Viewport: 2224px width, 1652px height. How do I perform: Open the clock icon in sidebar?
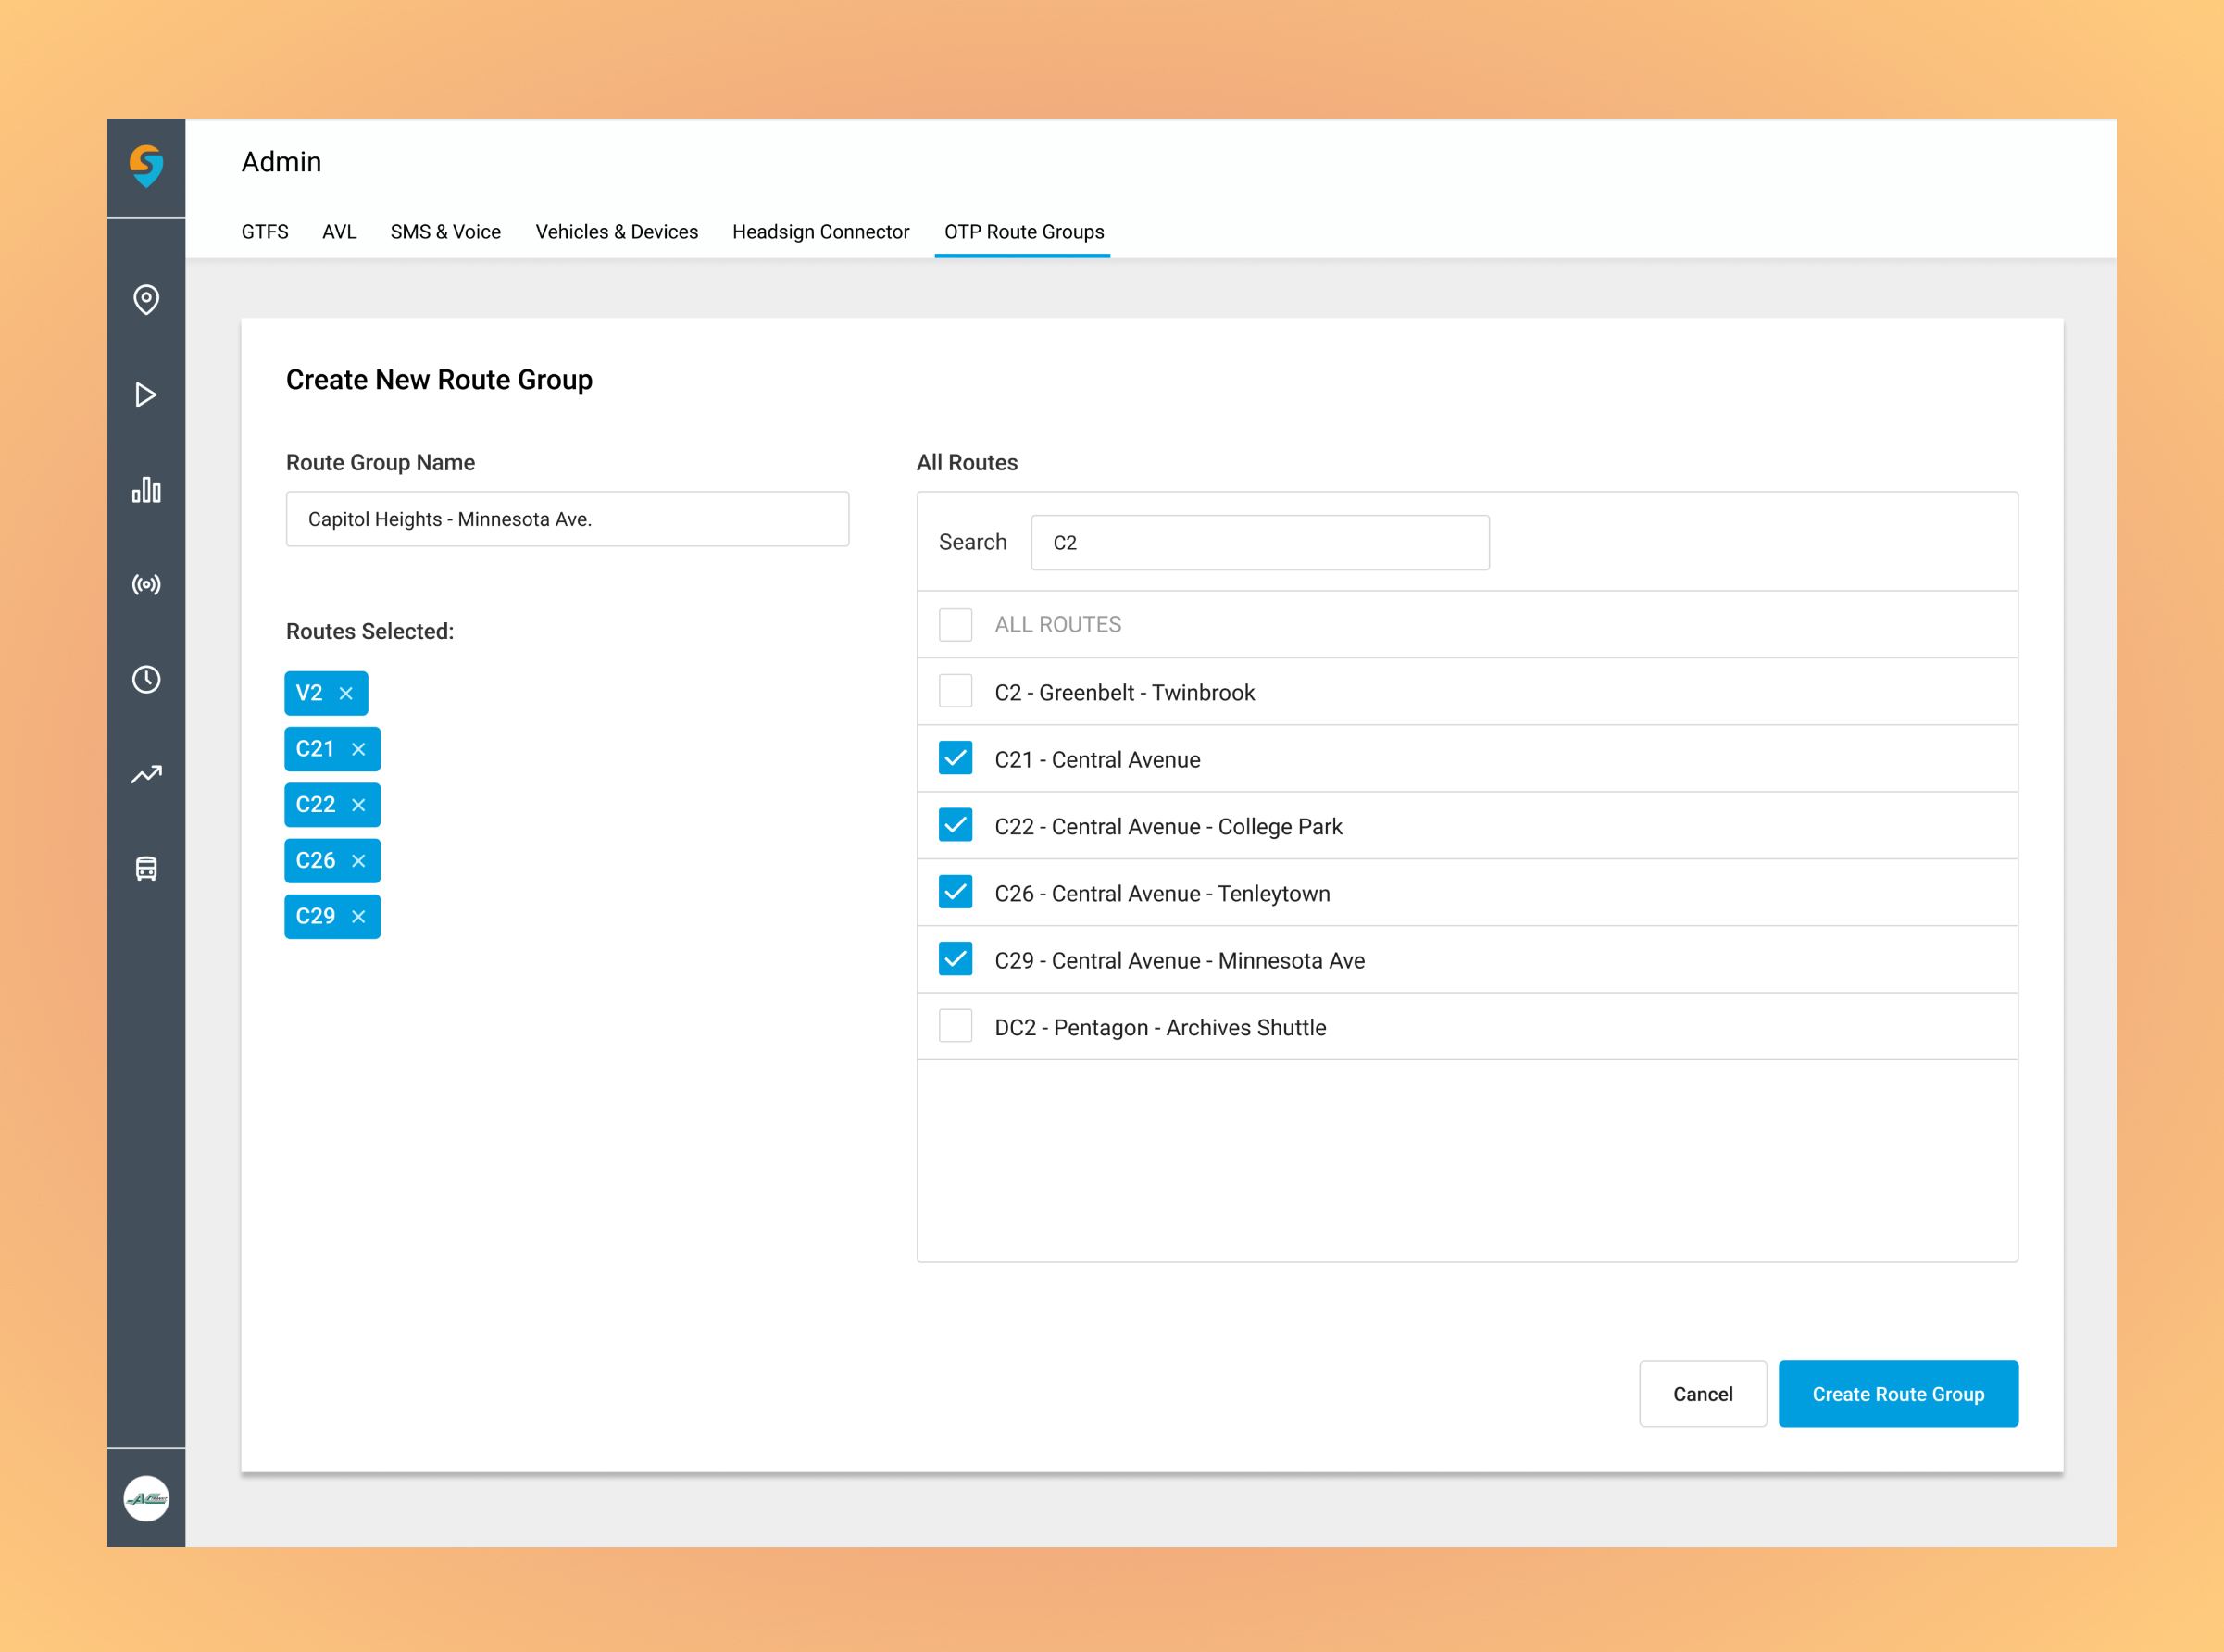coord(146,680)
